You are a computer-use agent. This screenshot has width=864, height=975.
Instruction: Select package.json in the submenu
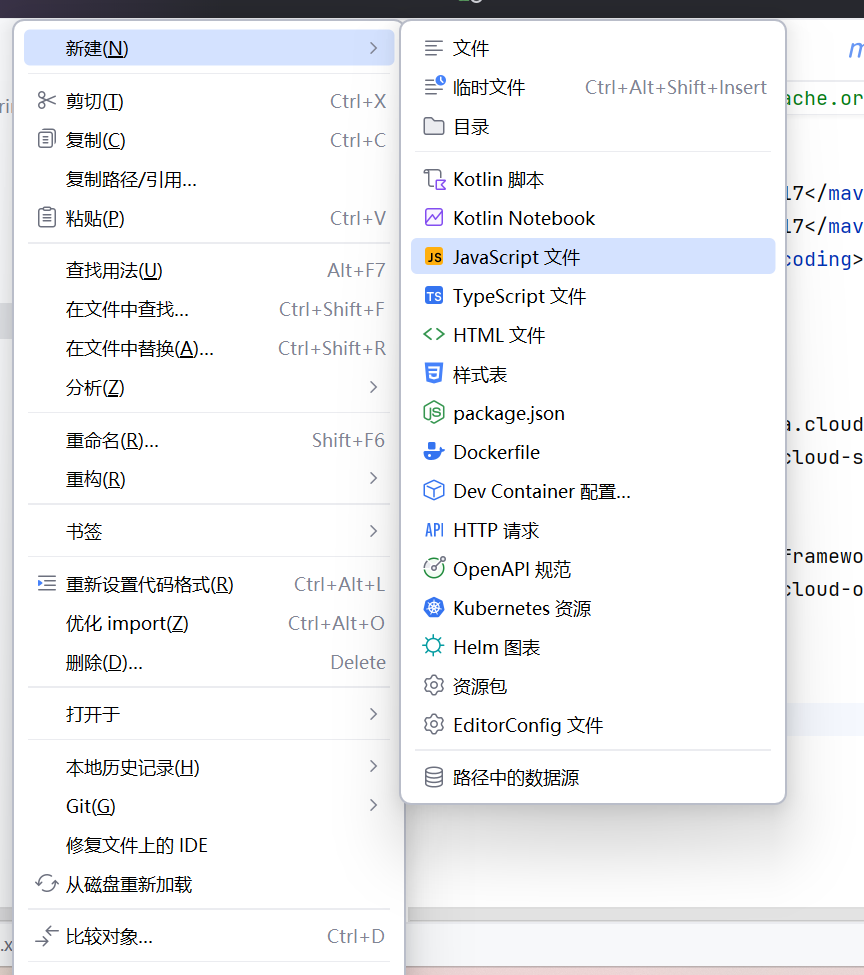click(x=593, y=413)
